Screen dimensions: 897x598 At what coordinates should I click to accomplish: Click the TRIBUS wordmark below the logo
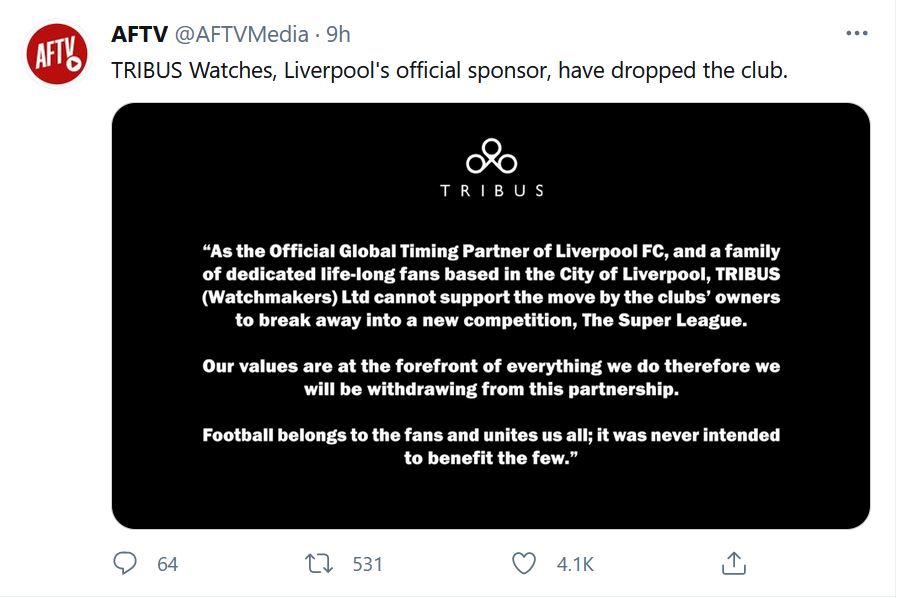point(492,189)
